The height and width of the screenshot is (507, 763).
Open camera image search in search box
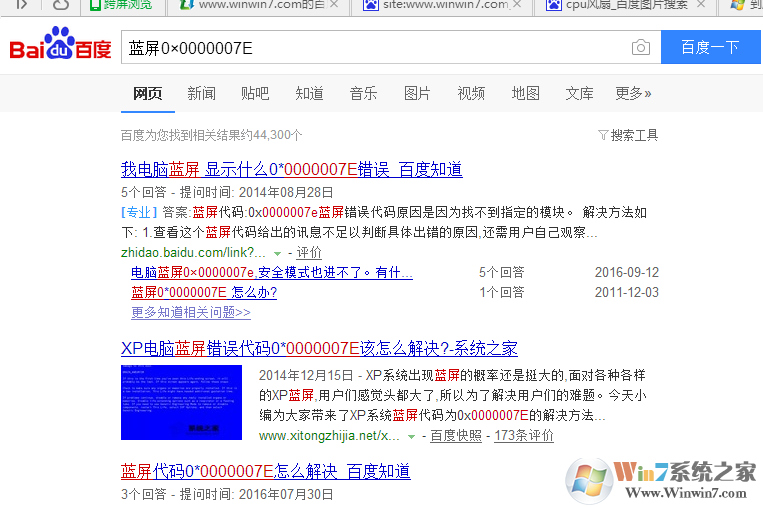[x=640, y=48]
